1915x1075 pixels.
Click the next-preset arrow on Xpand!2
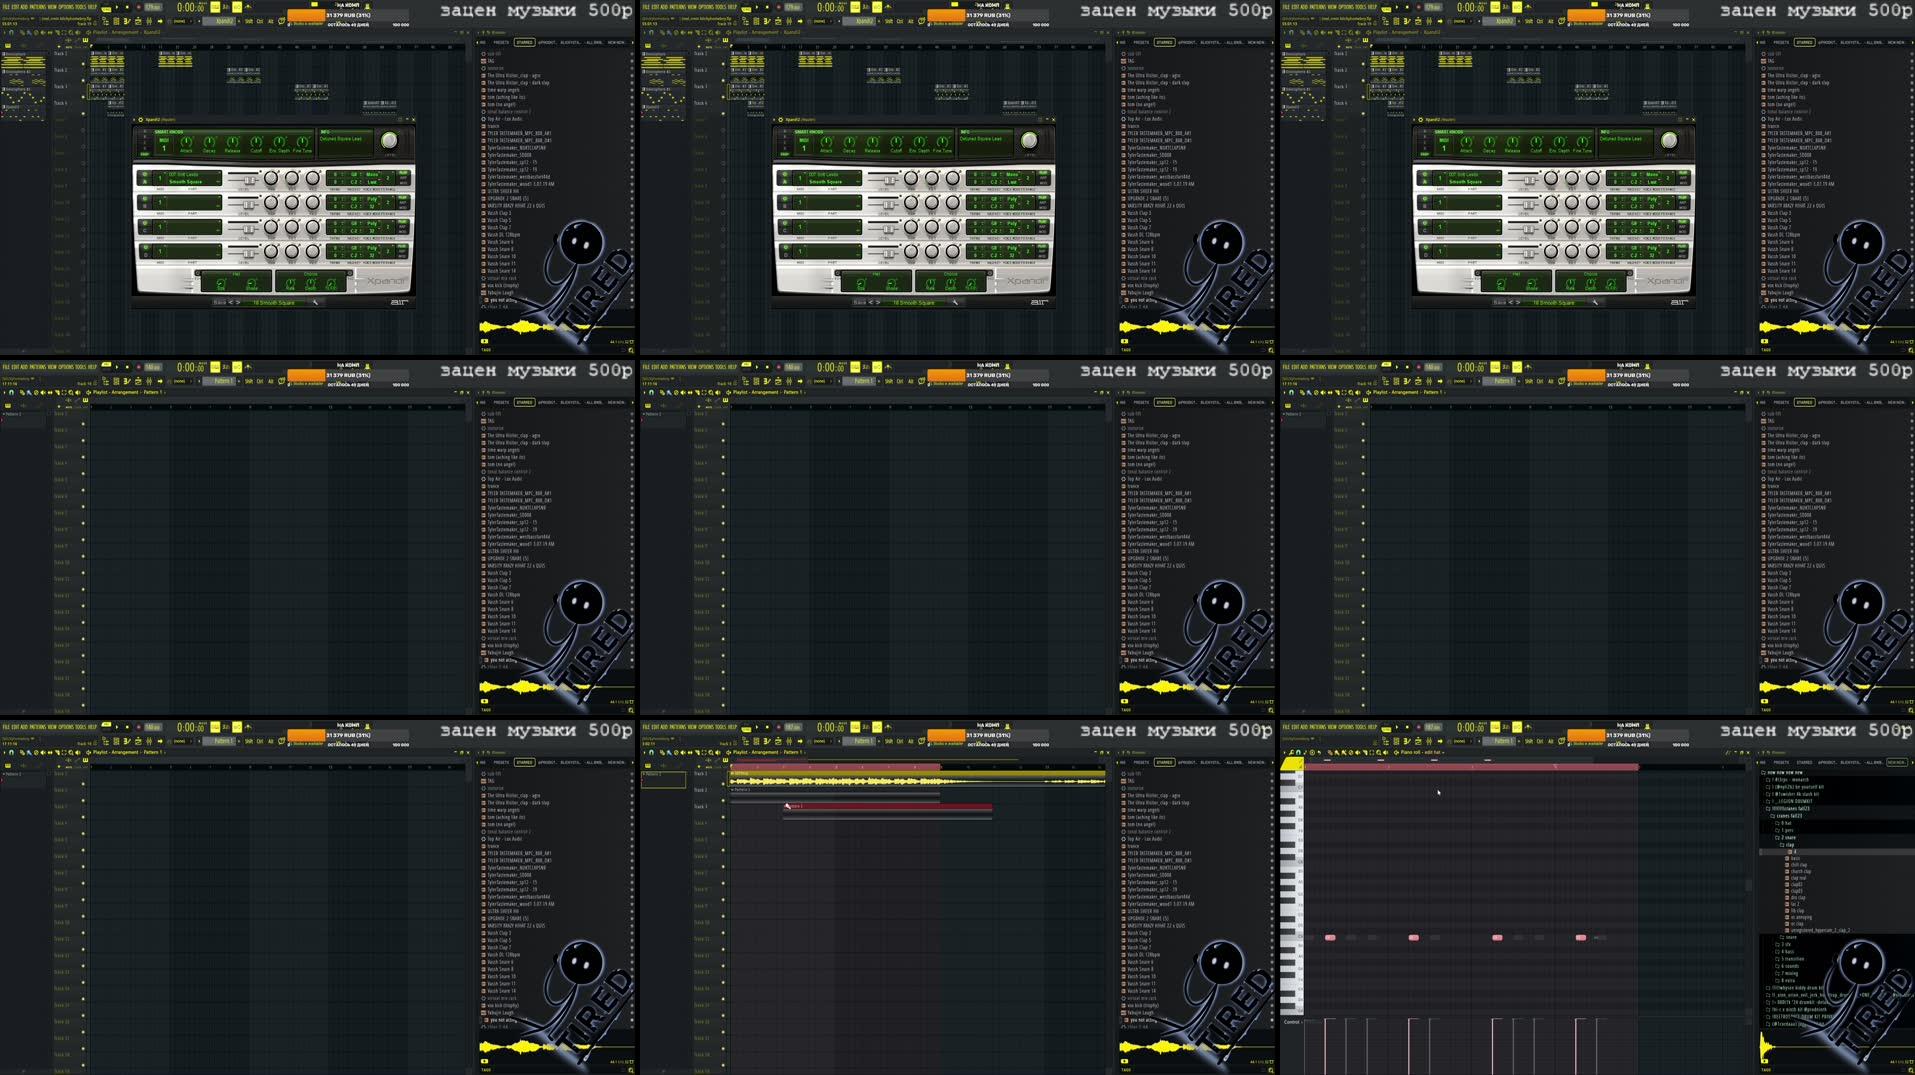[x=238, y=301]
